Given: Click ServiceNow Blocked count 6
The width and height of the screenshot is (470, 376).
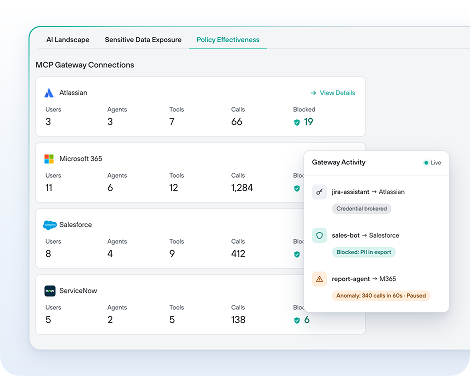Looking at the screenshot, I should click(x=307, y=320).
